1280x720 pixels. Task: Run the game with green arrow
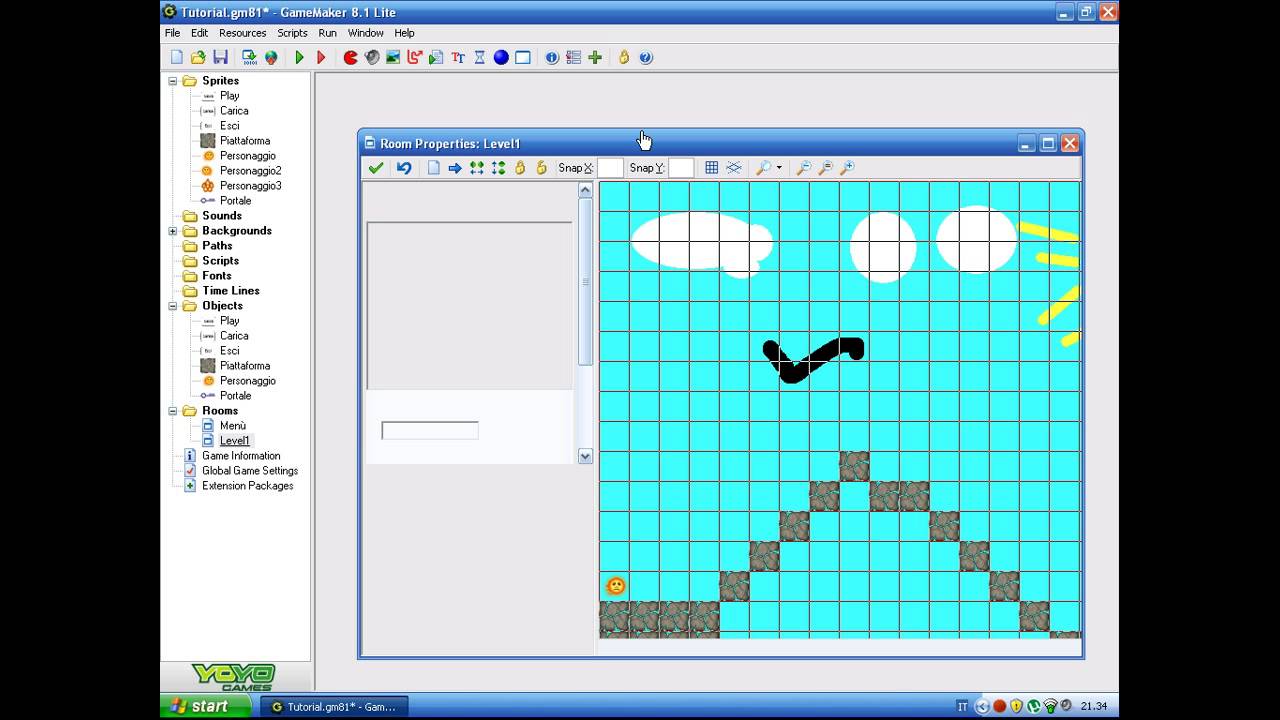[x=299, y=58]
